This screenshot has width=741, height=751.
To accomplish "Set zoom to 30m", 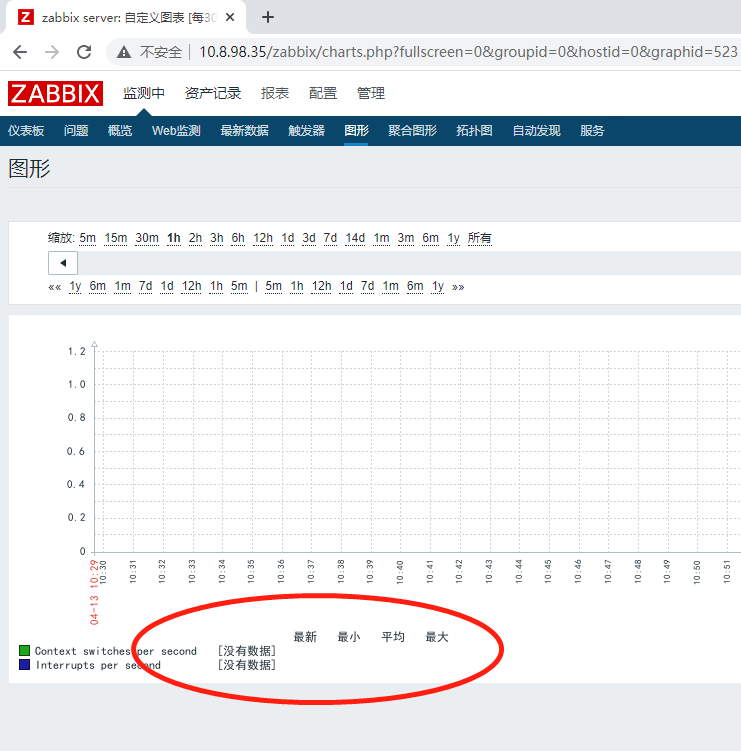I will coord(147,238).
